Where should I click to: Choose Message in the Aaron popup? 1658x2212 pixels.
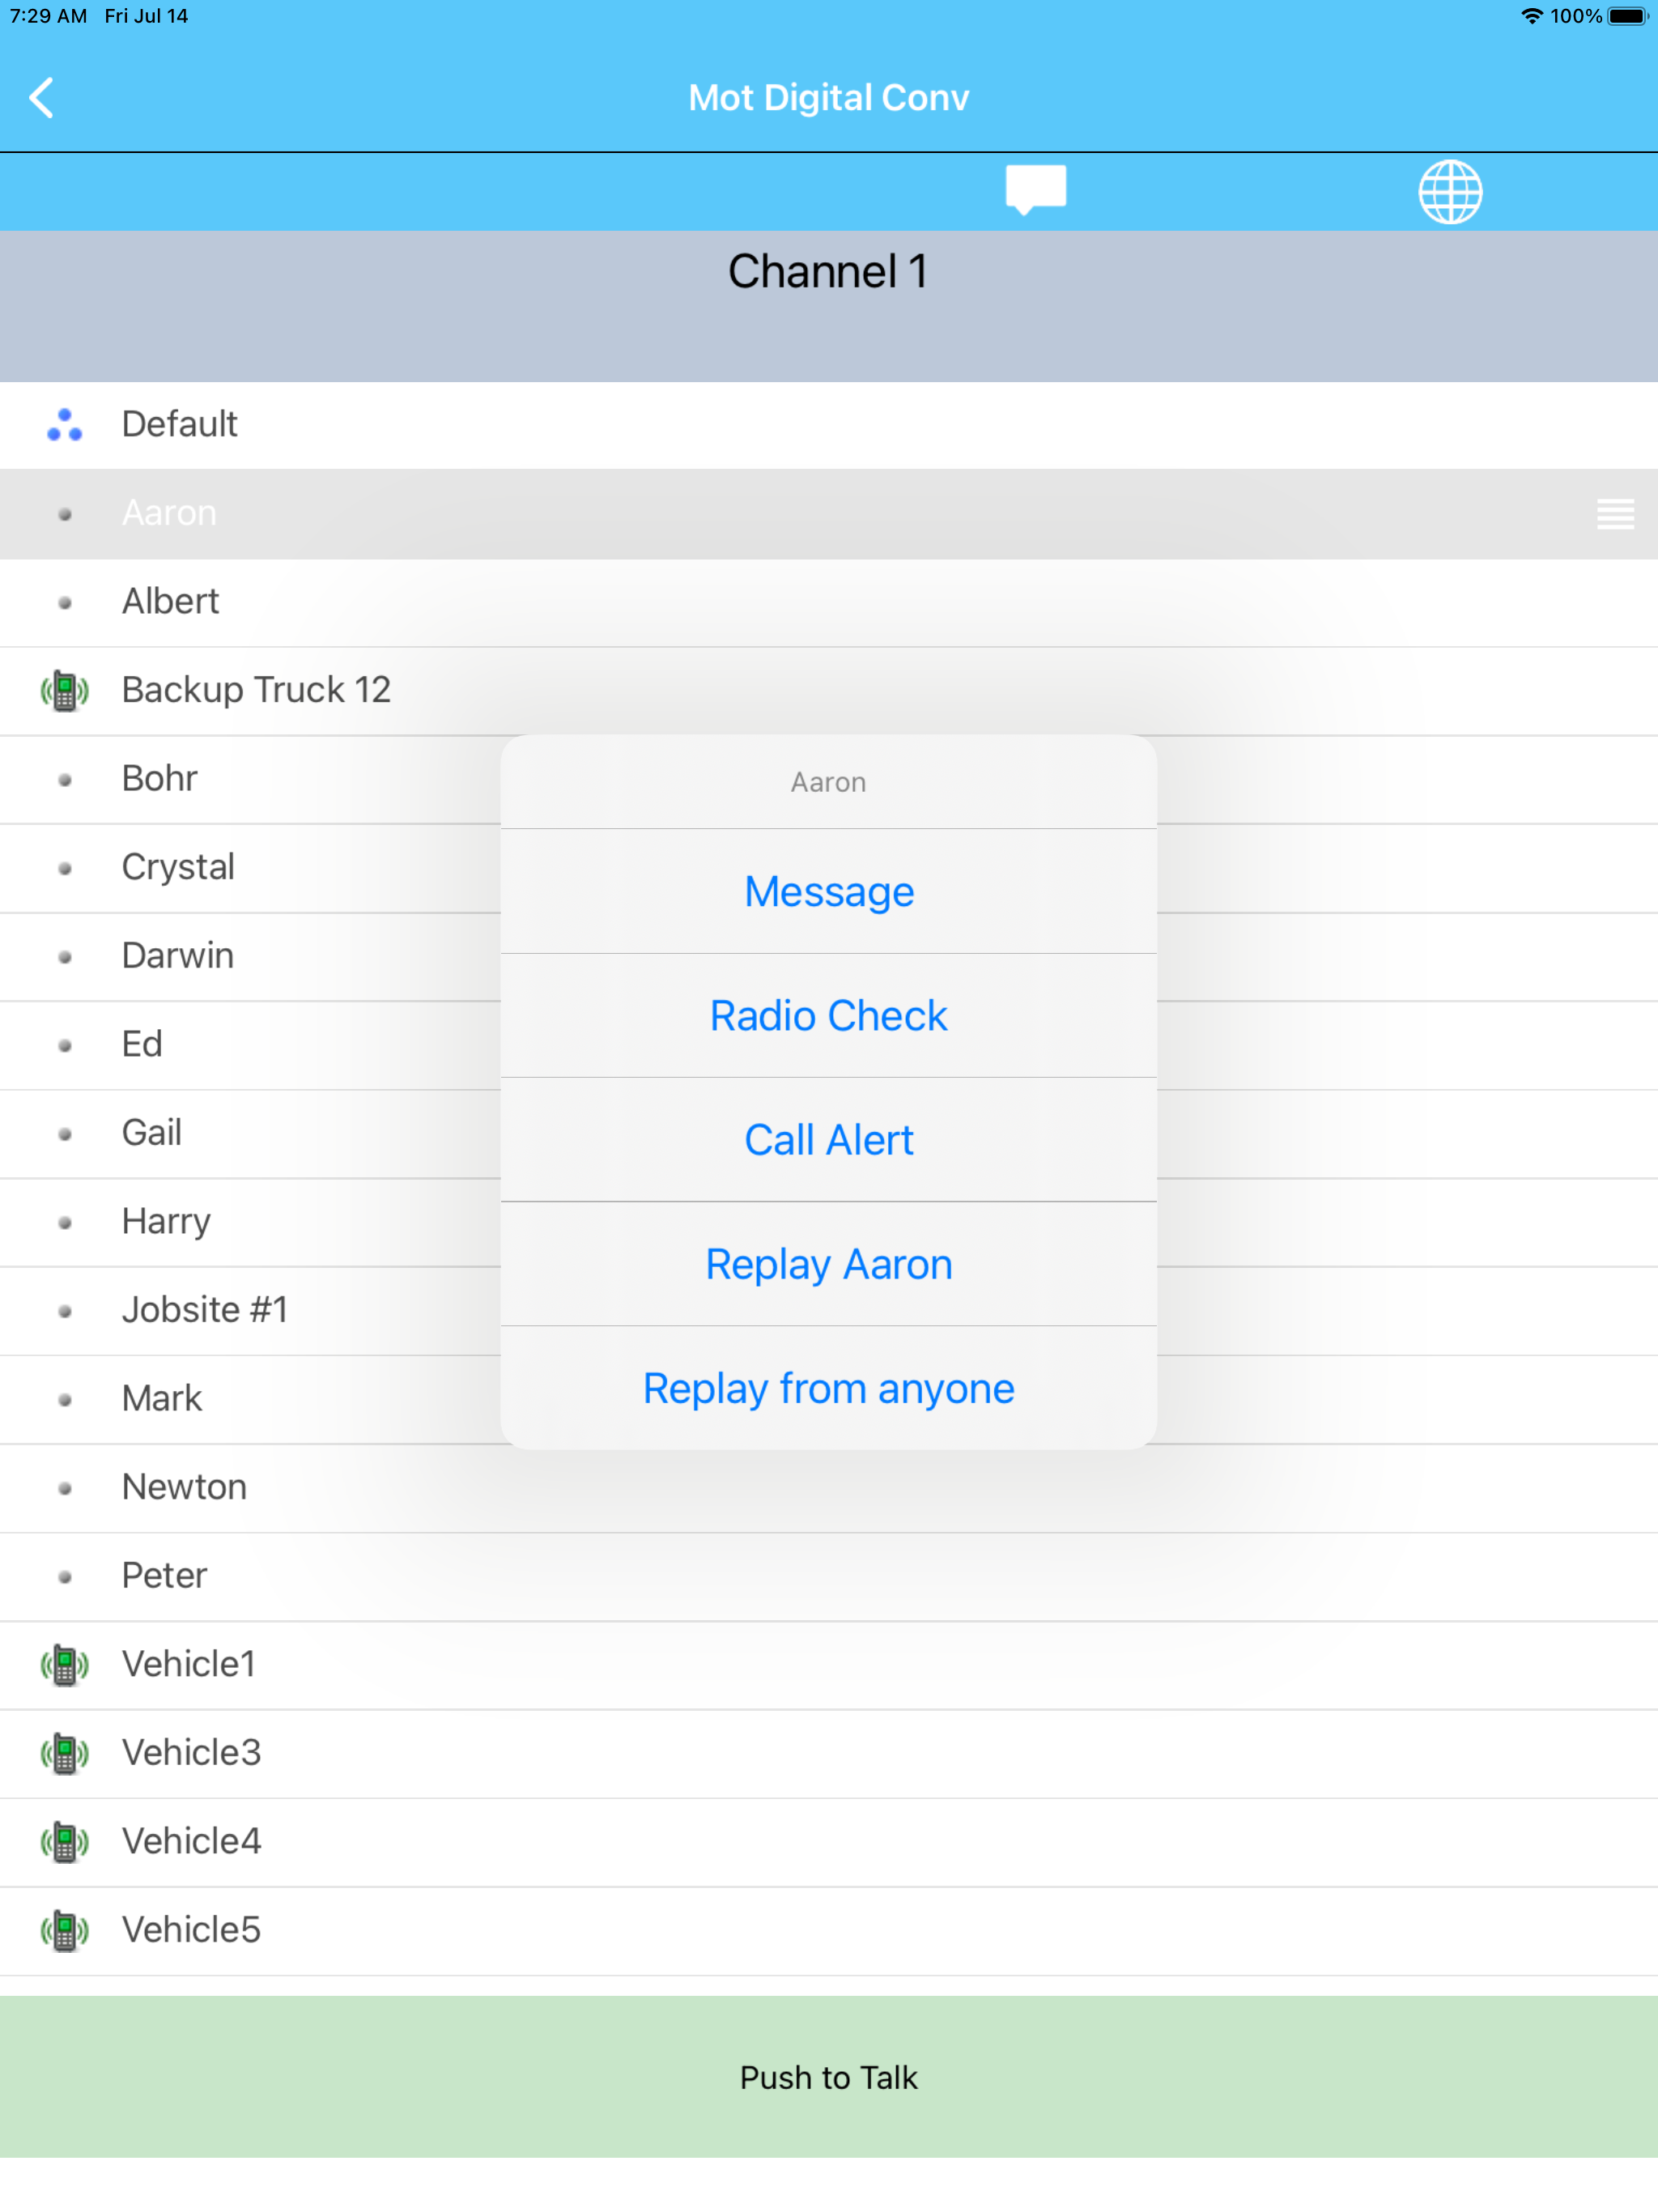tap(829, 891)
